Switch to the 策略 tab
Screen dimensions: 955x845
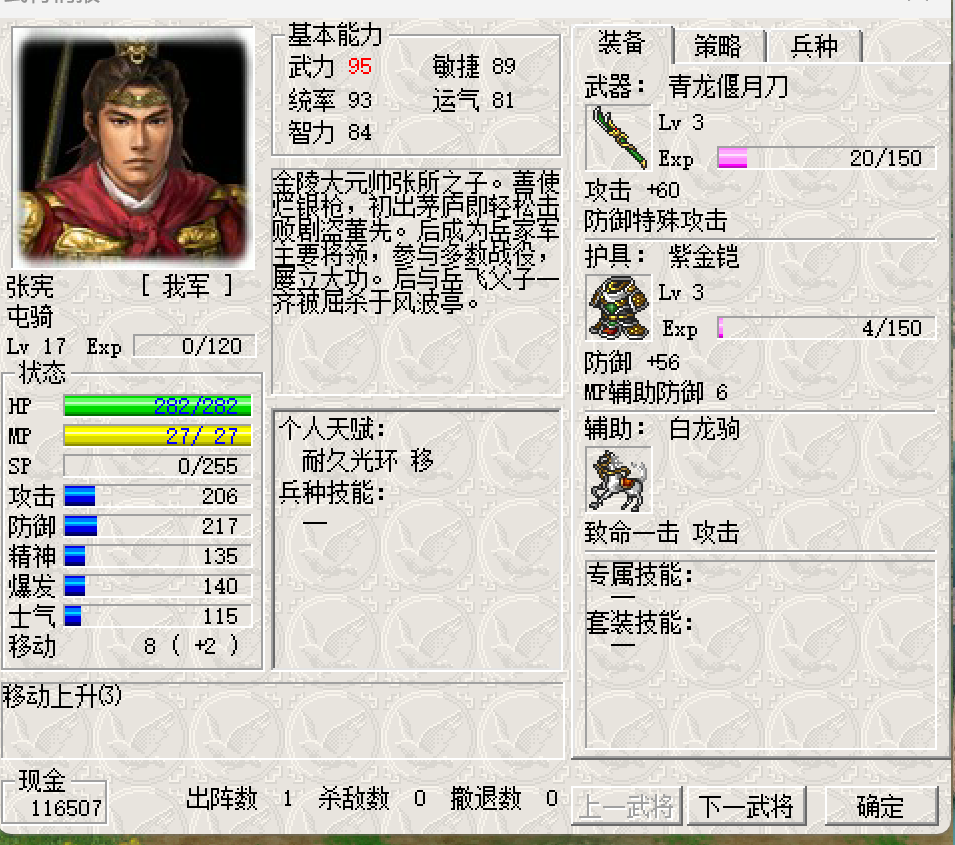pos(719,46)
